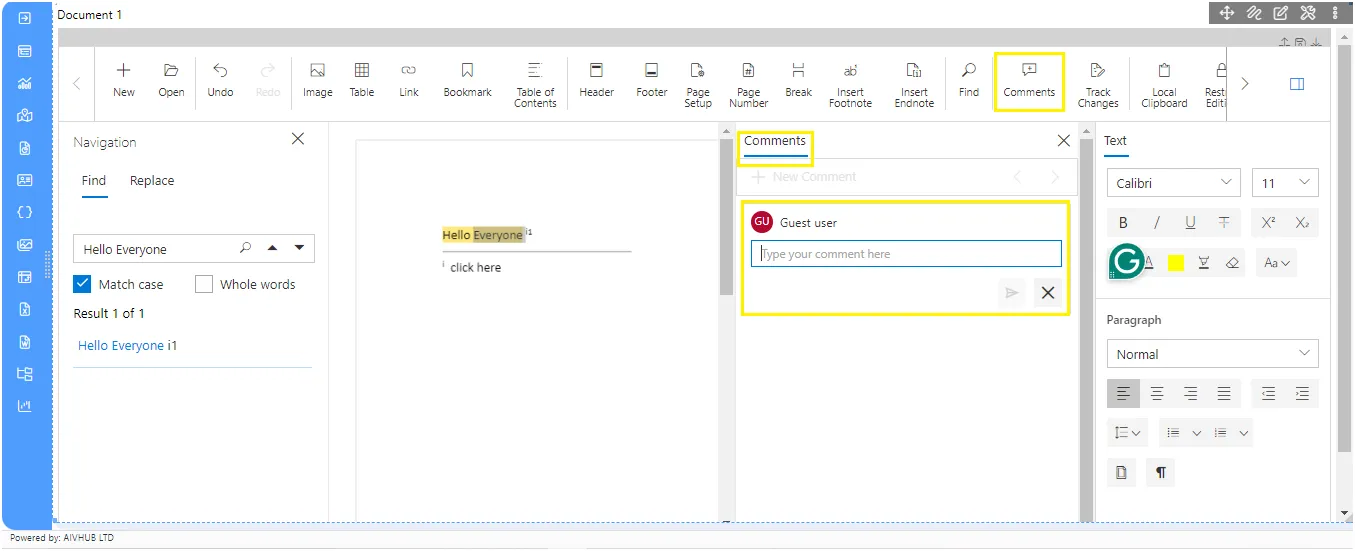This screenshot has width=1355, height=551.
Task: Insert an Image from the toolbar
Action: point(317,81)
